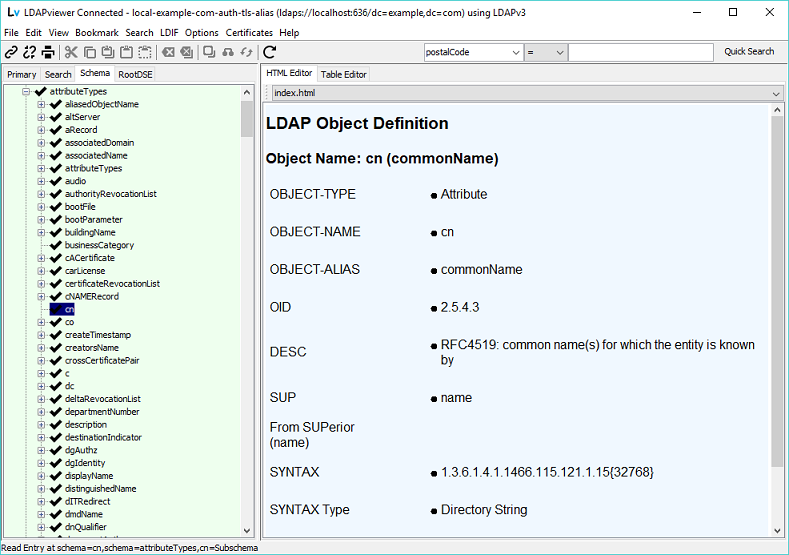Click the delete entry icon
The width and height of the screenshot is (789, 555).
[x=168, y=52]
